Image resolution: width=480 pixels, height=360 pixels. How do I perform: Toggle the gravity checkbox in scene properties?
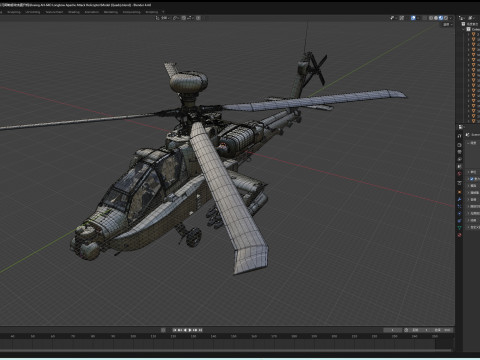pos(471,179)
